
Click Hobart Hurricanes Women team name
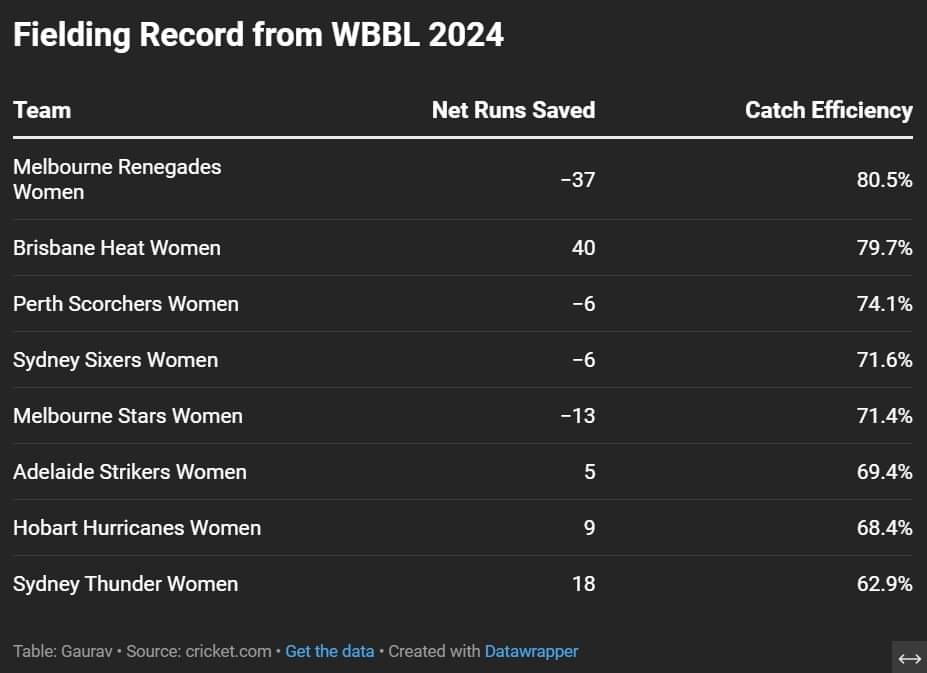[x=137, y=528]
